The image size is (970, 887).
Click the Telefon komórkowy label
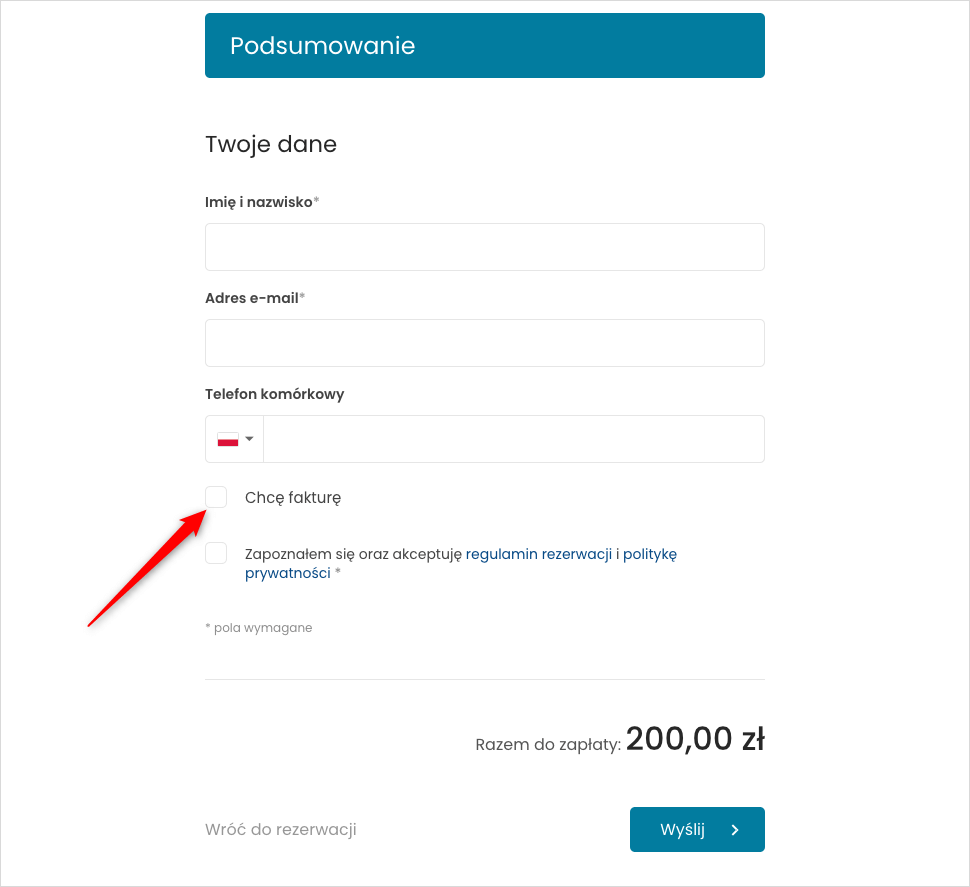coord(275,394)
